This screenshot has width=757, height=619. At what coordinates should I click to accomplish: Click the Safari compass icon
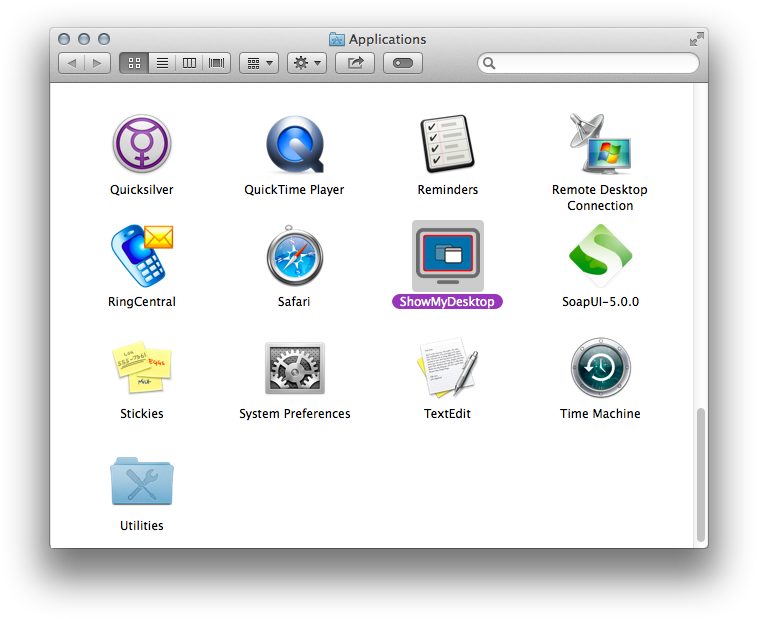tap(294, 255)
